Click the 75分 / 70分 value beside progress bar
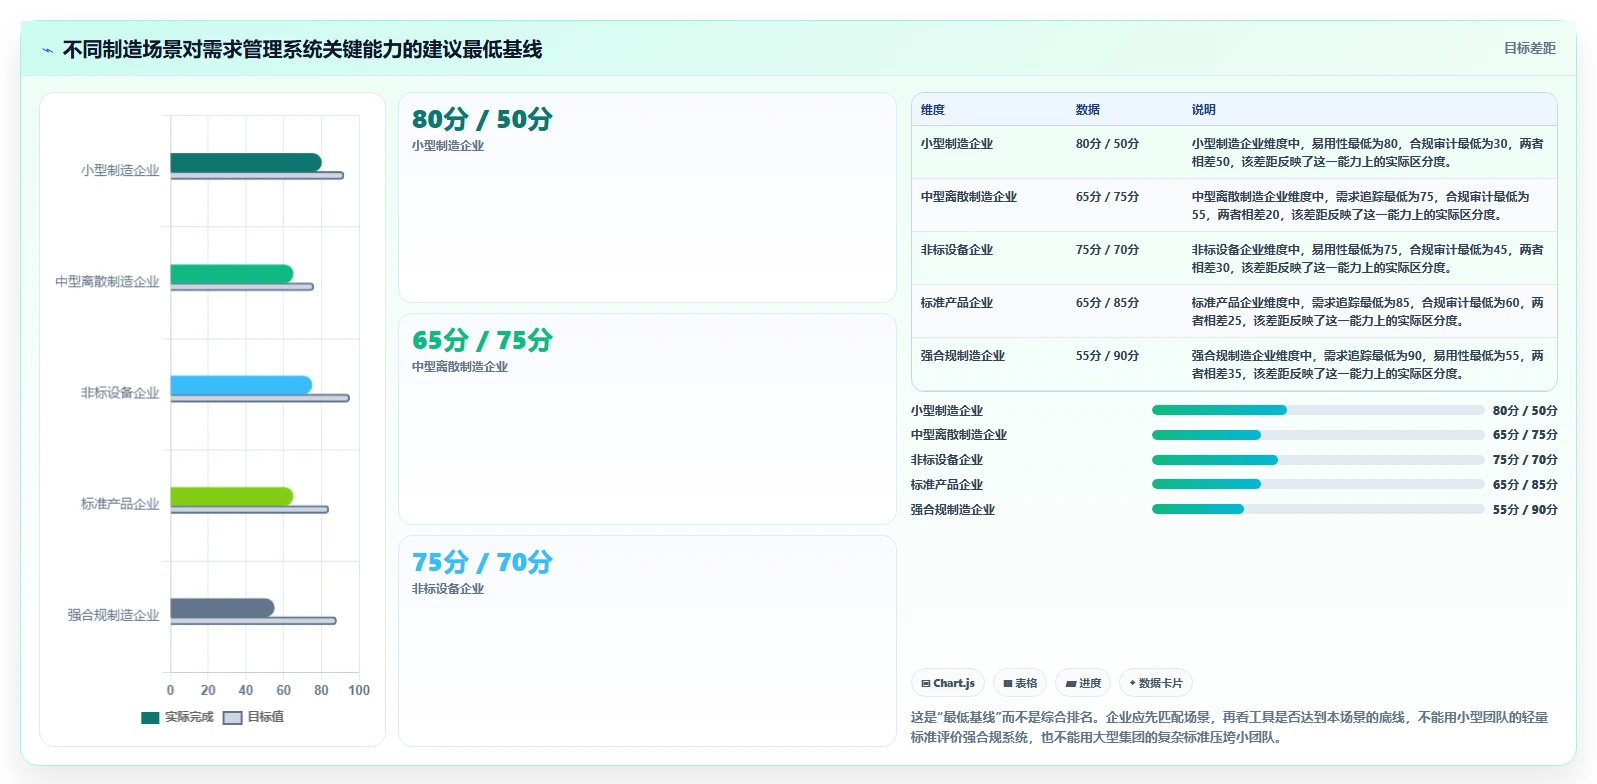 [1525, 460]
